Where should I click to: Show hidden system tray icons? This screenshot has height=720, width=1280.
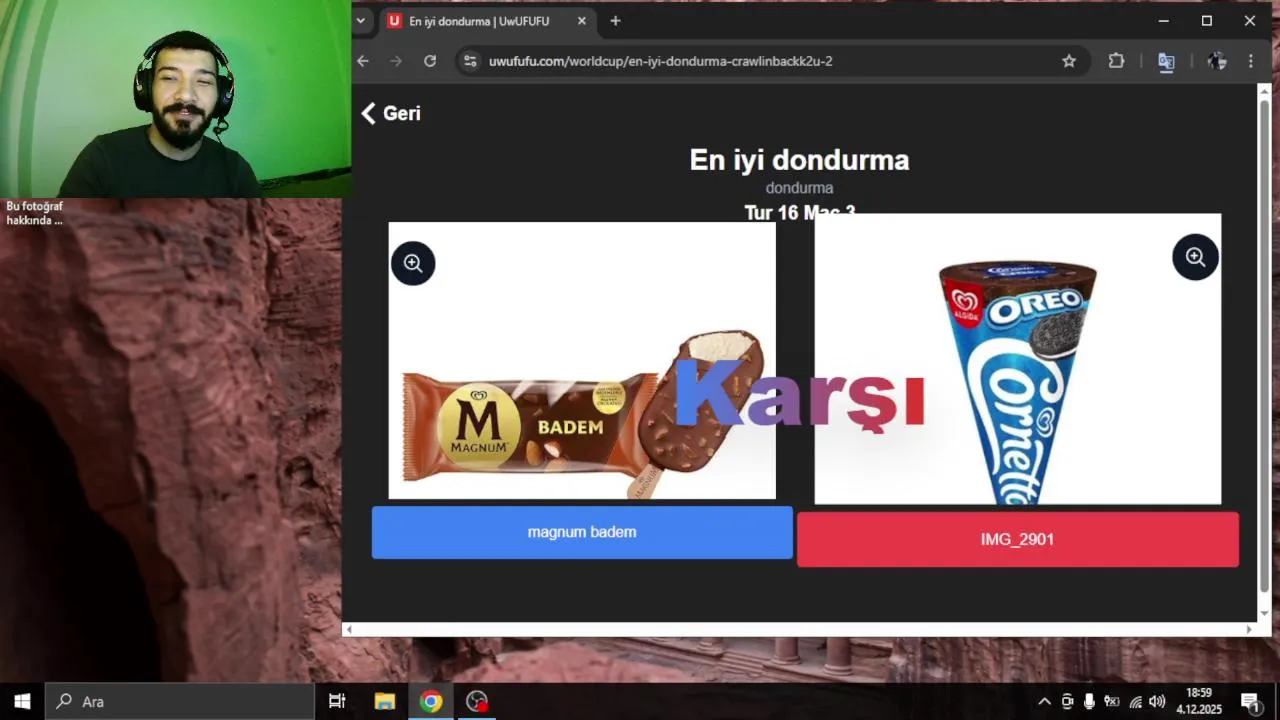(1044, 701)
